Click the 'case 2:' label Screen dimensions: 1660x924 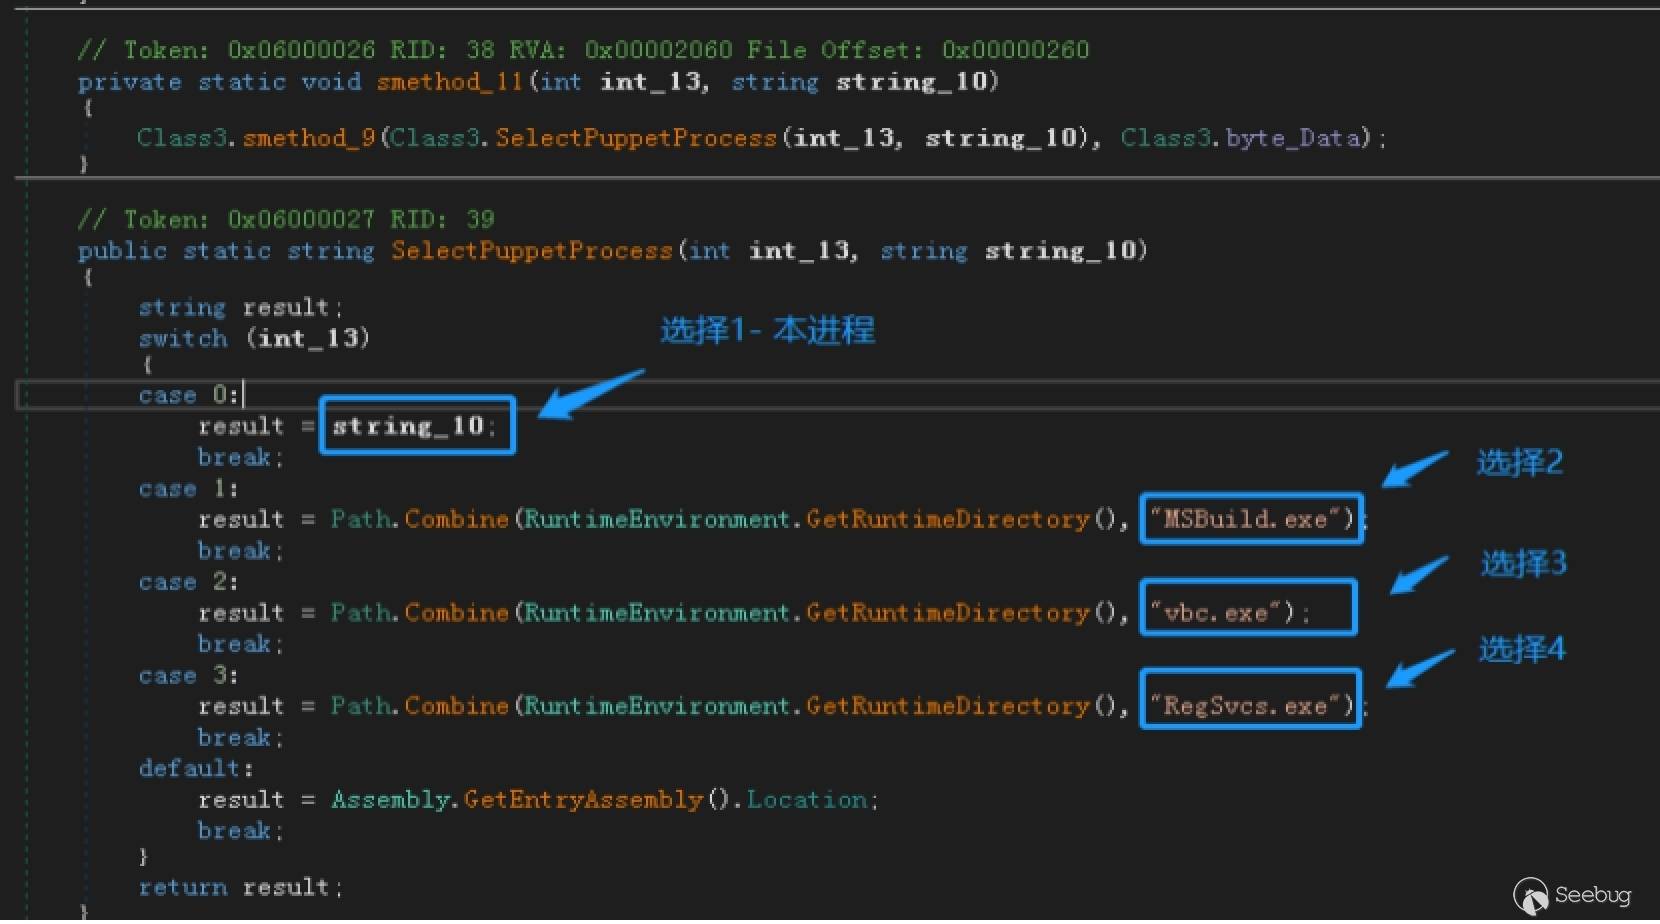click(x=188, y=582)
